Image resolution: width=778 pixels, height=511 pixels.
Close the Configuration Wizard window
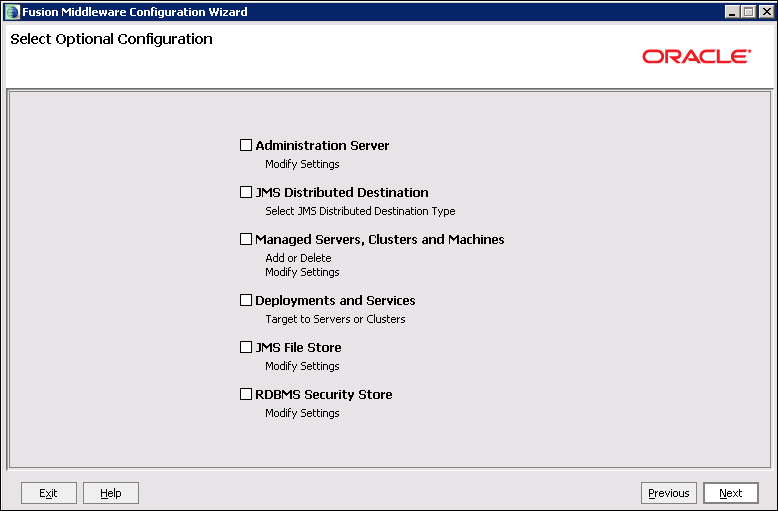pos(767,12)
